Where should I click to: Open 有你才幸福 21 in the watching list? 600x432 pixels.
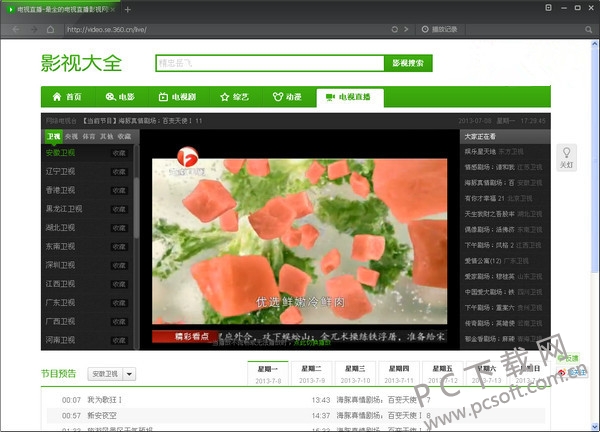pyautogui.click(x=484, y=198)
